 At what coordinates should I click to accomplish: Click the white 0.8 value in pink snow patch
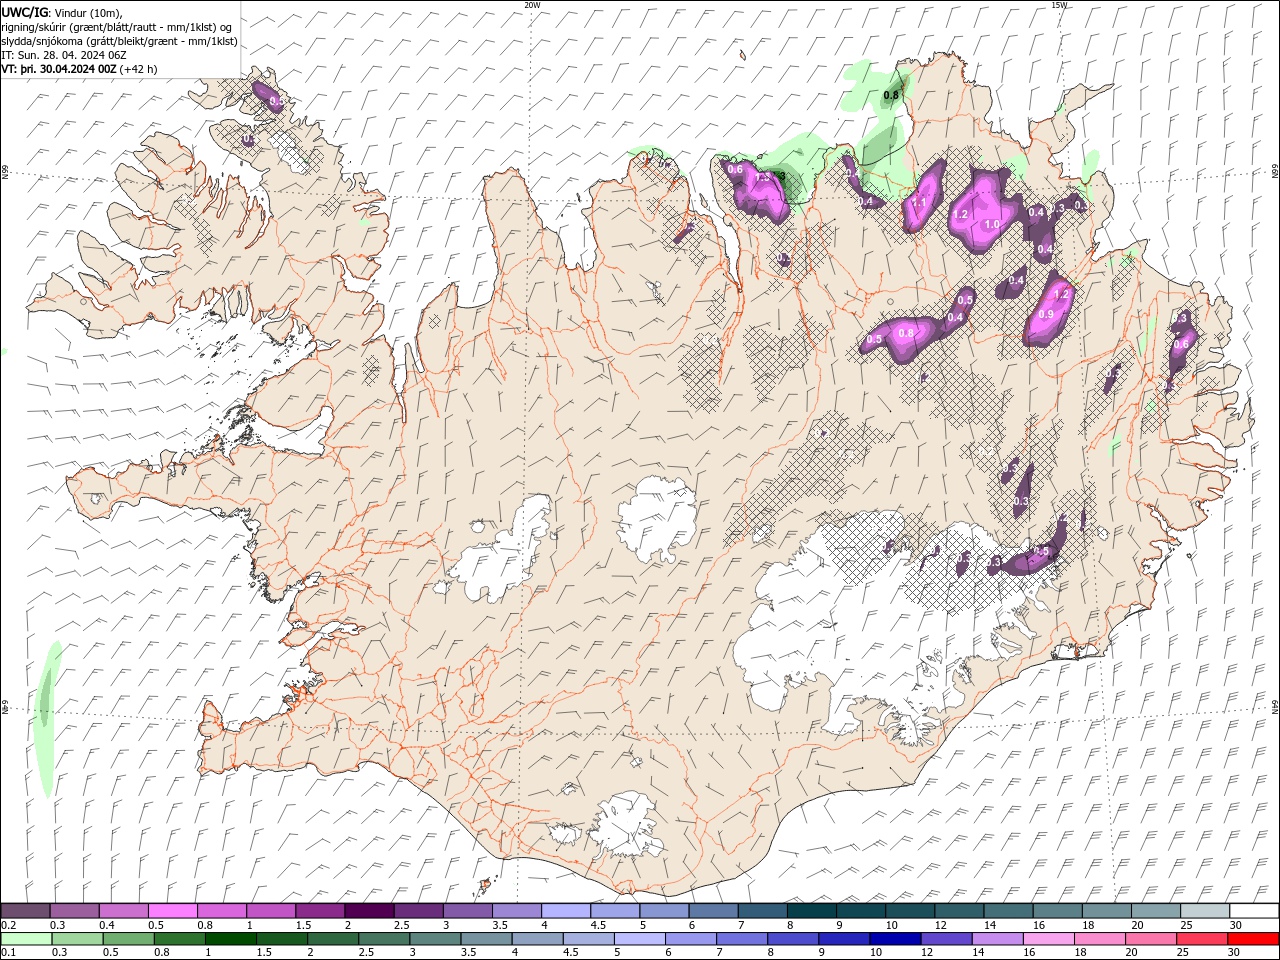click(906, 333)
